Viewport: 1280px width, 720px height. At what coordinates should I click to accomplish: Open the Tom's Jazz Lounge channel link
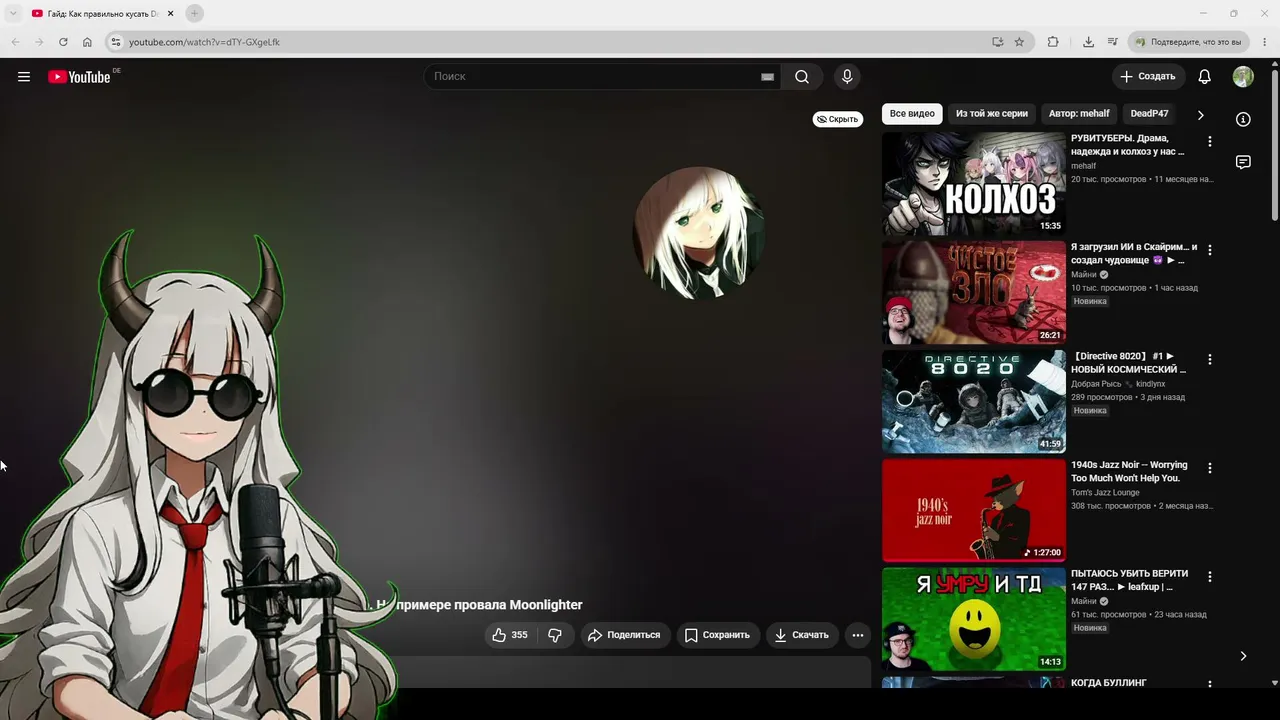click(x=1105, y=492)
